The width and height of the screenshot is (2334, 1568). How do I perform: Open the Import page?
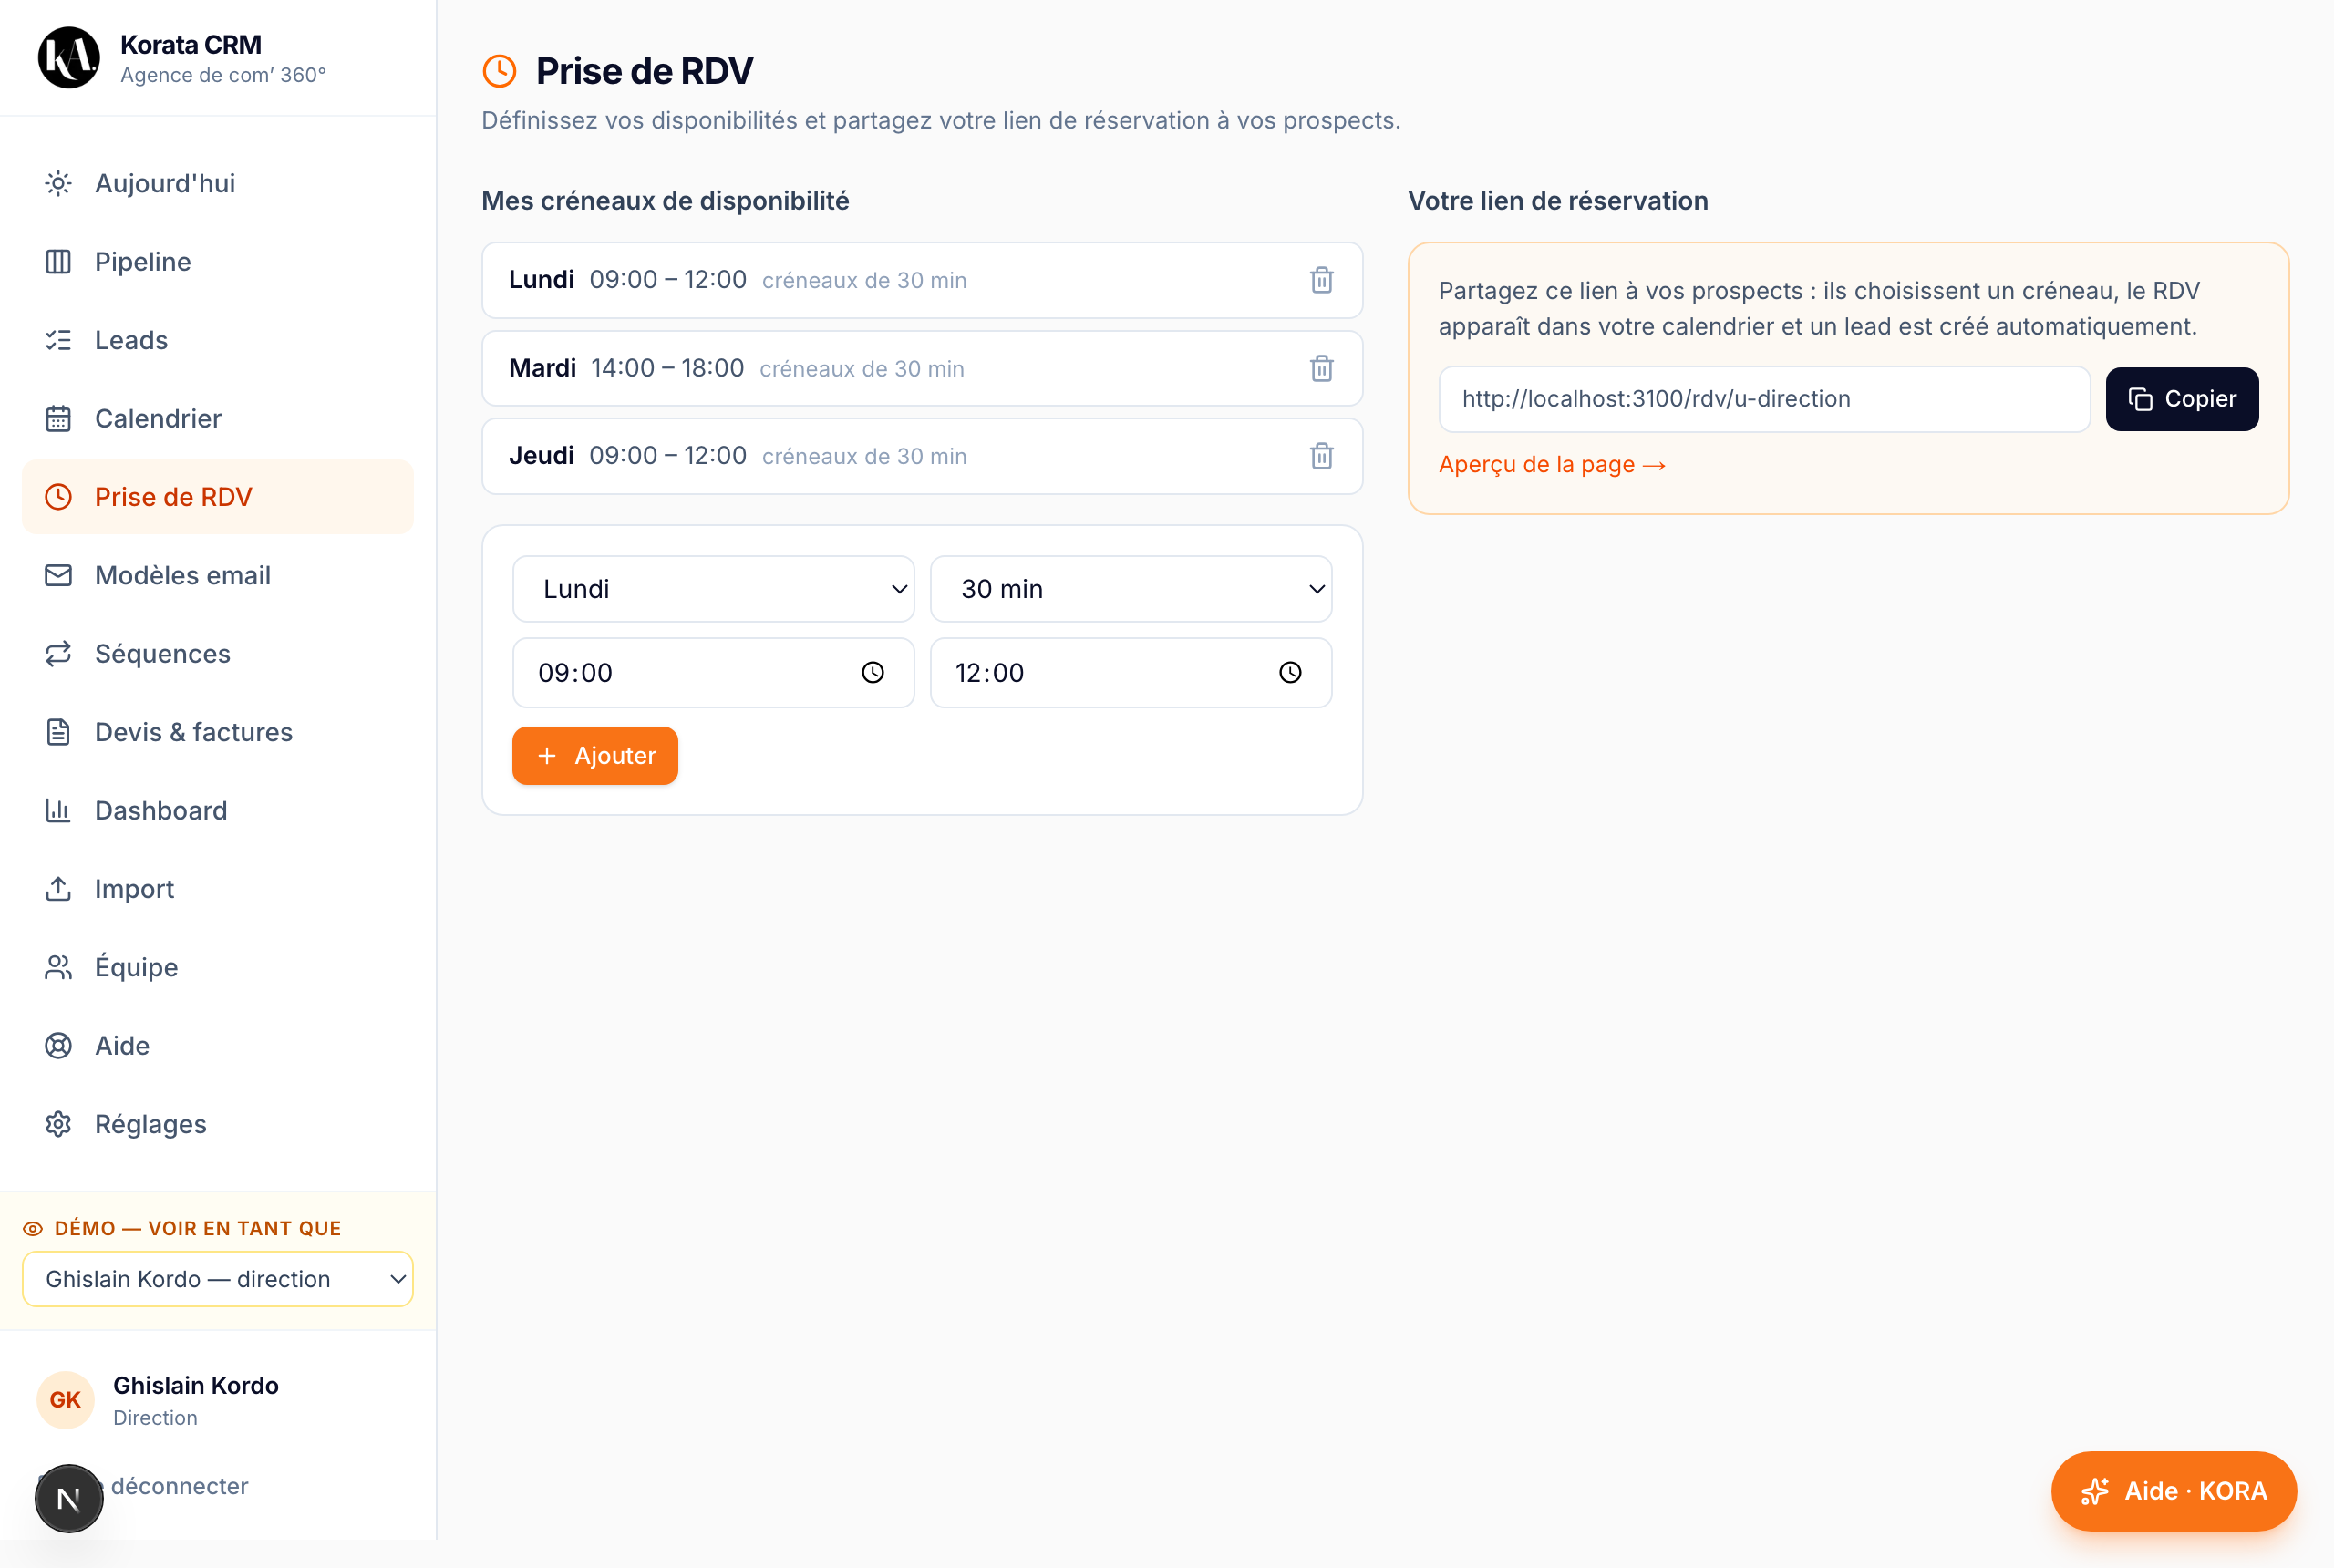coord(218,889)
